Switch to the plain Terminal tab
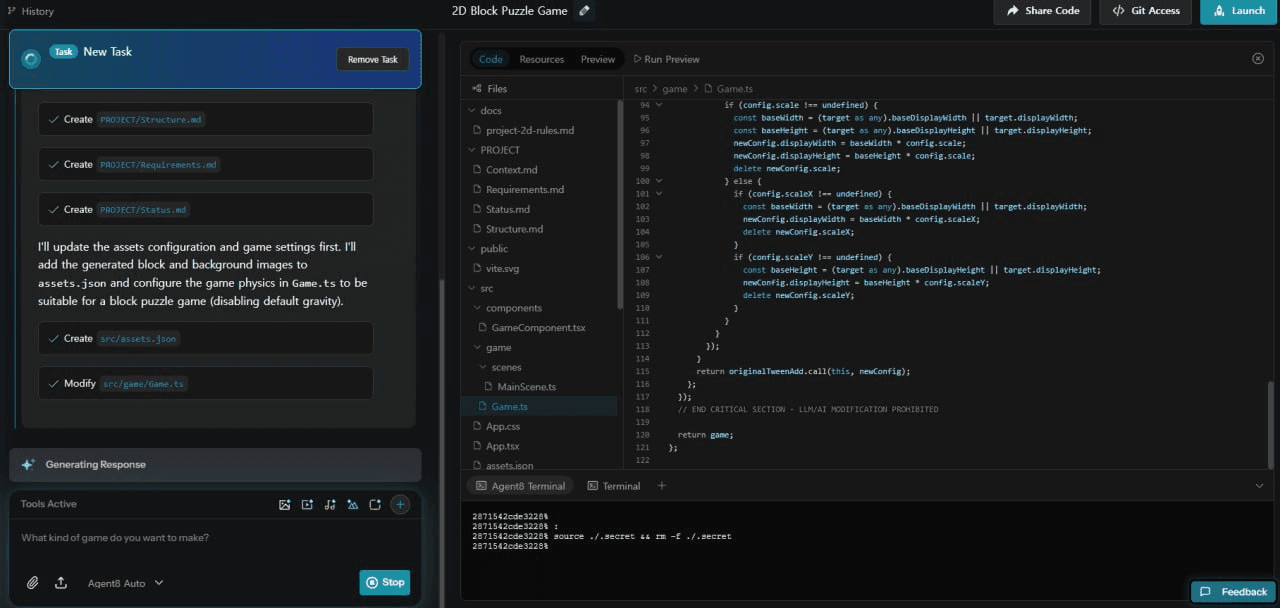This screenshot has width=1280, height=608. 613,486
